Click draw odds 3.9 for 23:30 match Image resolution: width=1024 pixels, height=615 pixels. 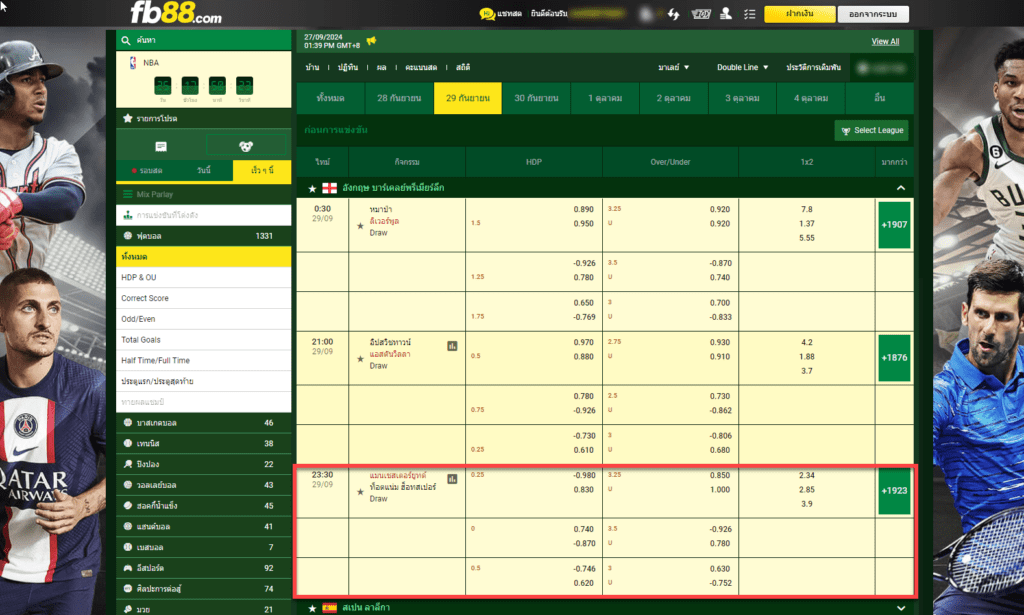(x=807, y=504)
